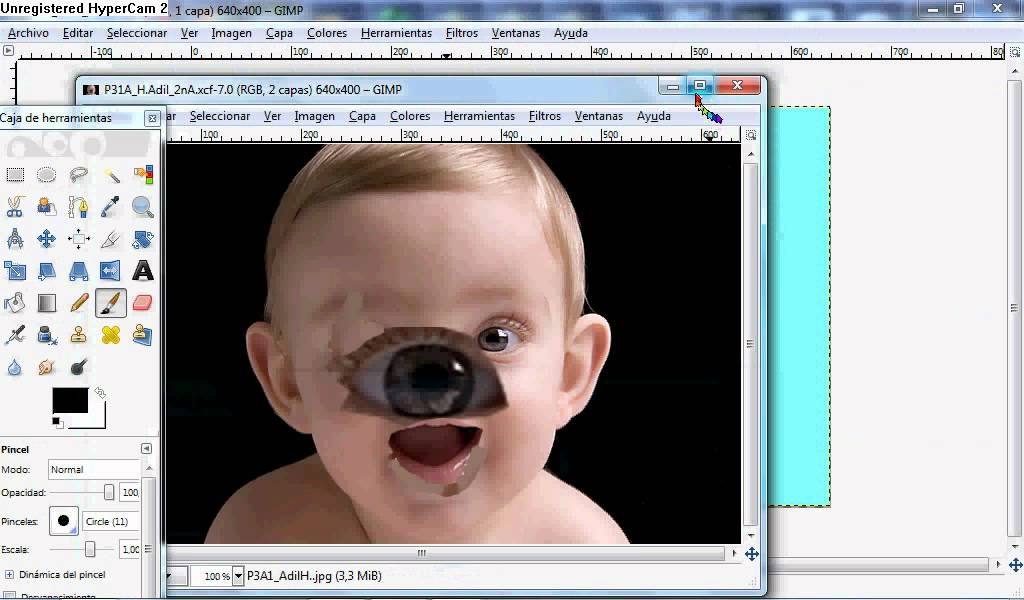Select the Scale tool
The image size is (1024, 600).
pos(15,271)
